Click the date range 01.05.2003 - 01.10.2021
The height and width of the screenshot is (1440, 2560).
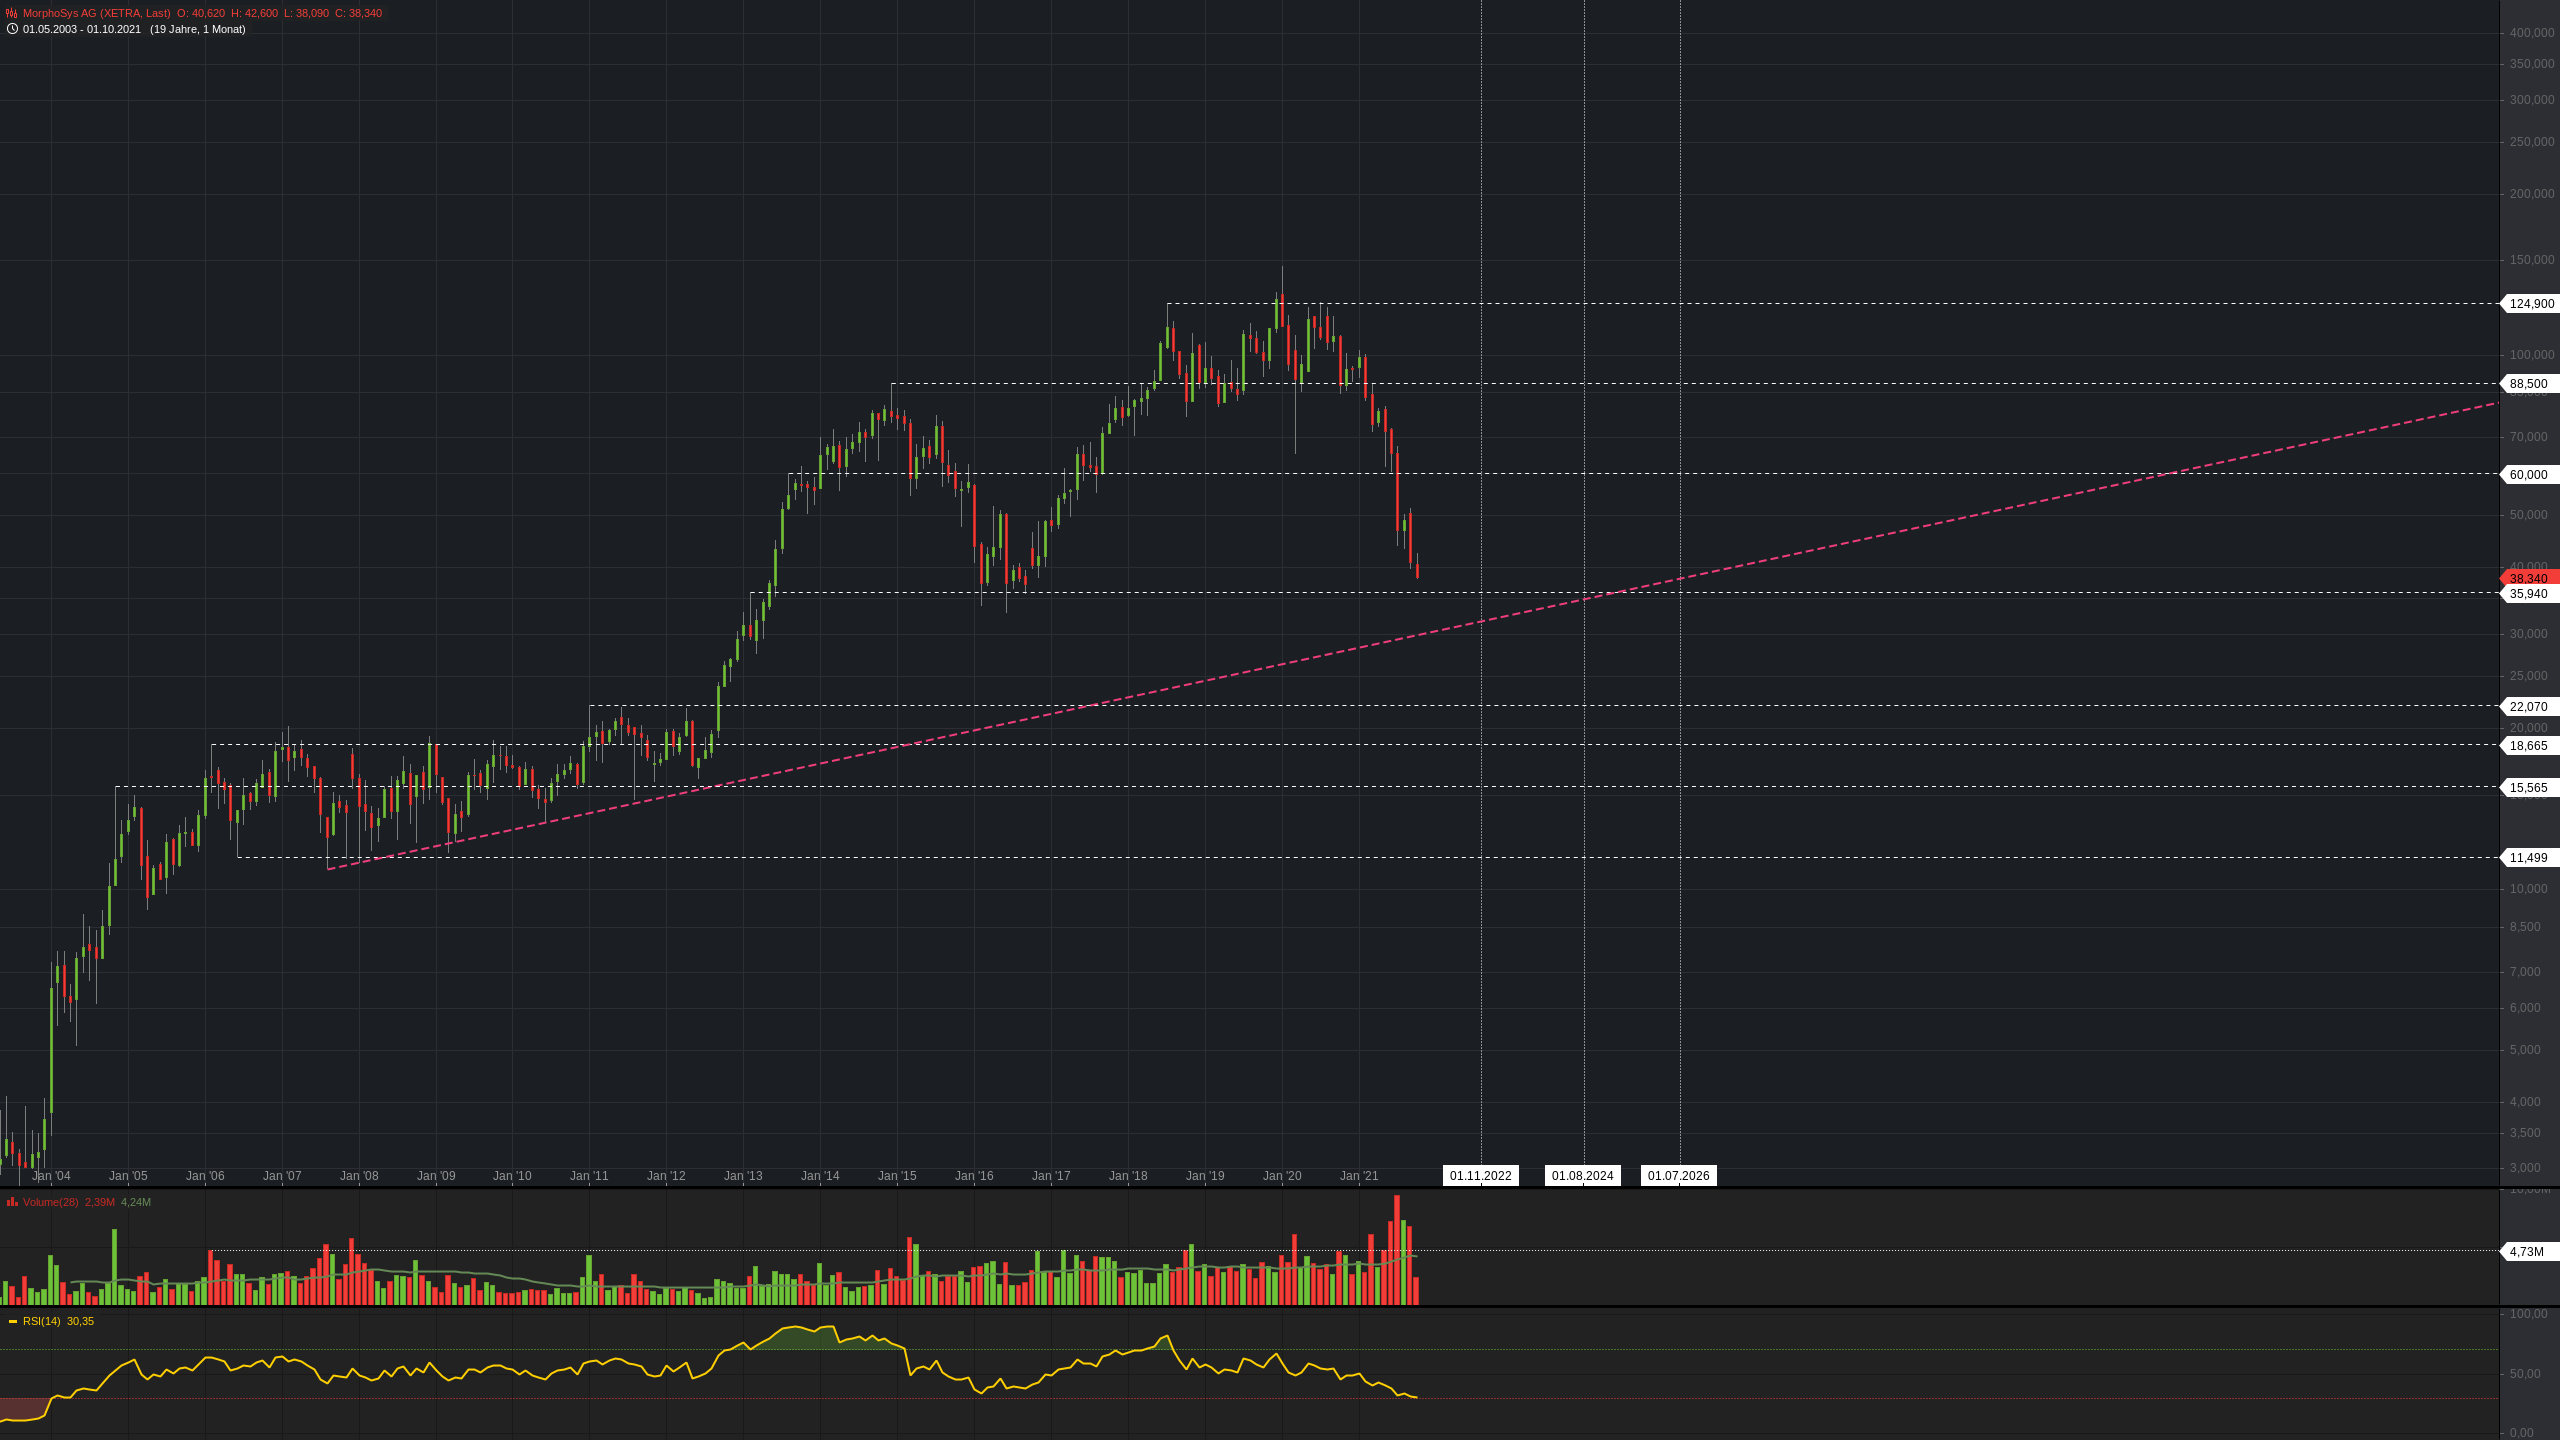82,29
